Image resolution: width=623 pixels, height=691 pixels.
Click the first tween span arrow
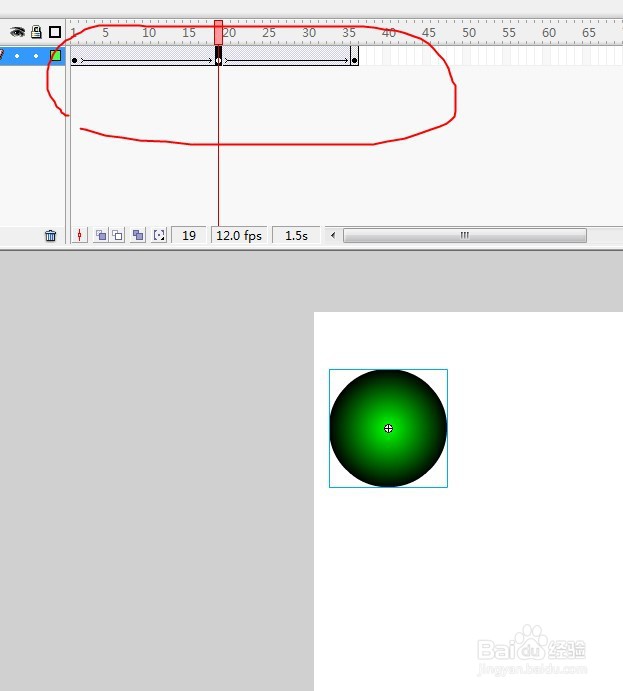[x=147, y=60]
